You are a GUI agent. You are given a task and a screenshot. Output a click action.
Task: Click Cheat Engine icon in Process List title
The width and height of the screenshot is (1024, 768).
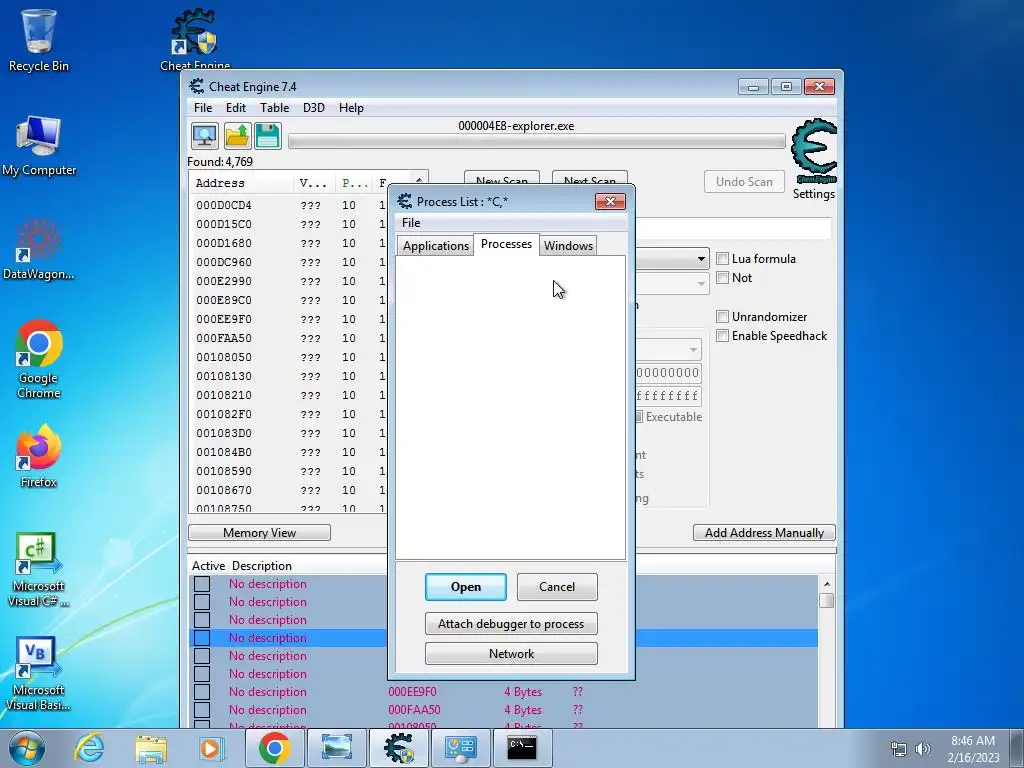405,201
